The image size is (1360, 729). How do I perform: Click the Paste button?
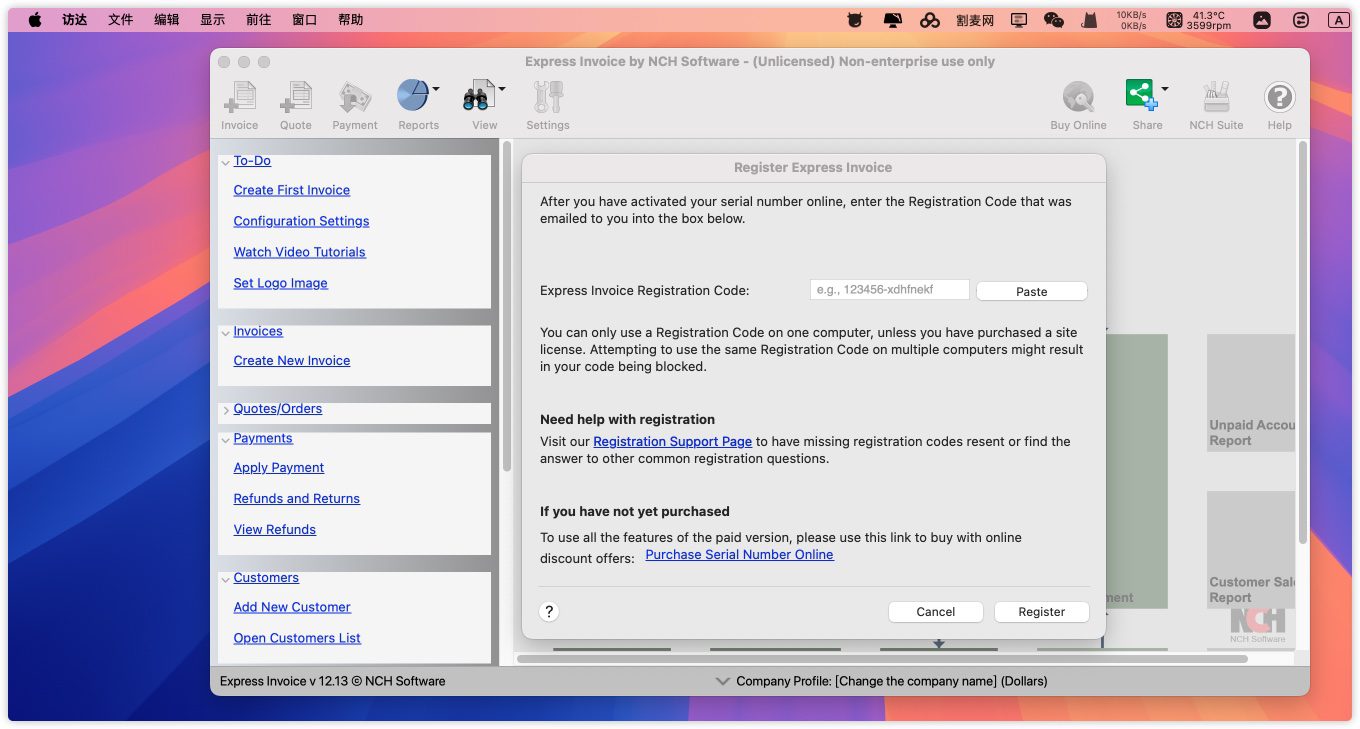[x=1031, y=291]
